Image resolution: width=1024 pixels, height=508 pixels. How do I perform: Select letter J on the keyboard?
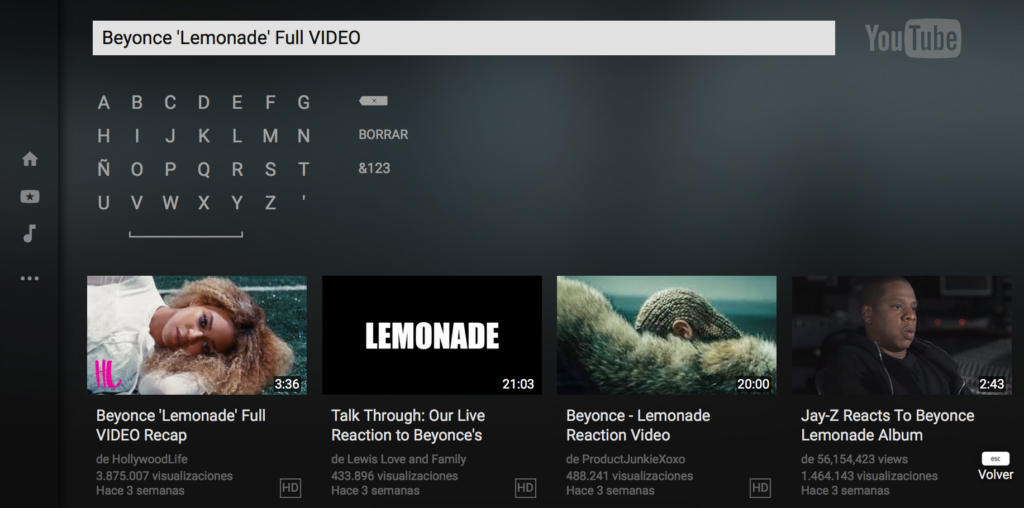tap(170, 136)
